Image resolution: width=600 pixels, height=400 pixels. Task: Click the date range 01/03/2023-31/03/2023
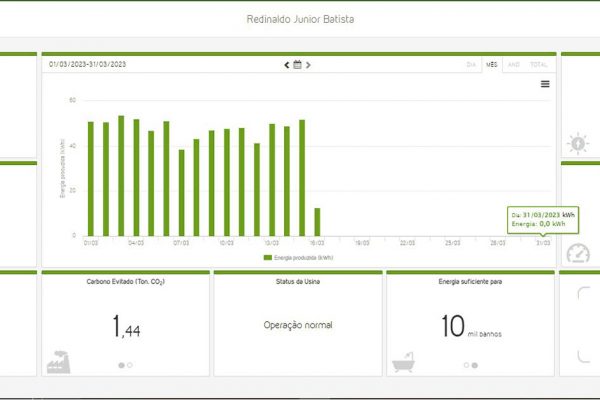point(88,65)
